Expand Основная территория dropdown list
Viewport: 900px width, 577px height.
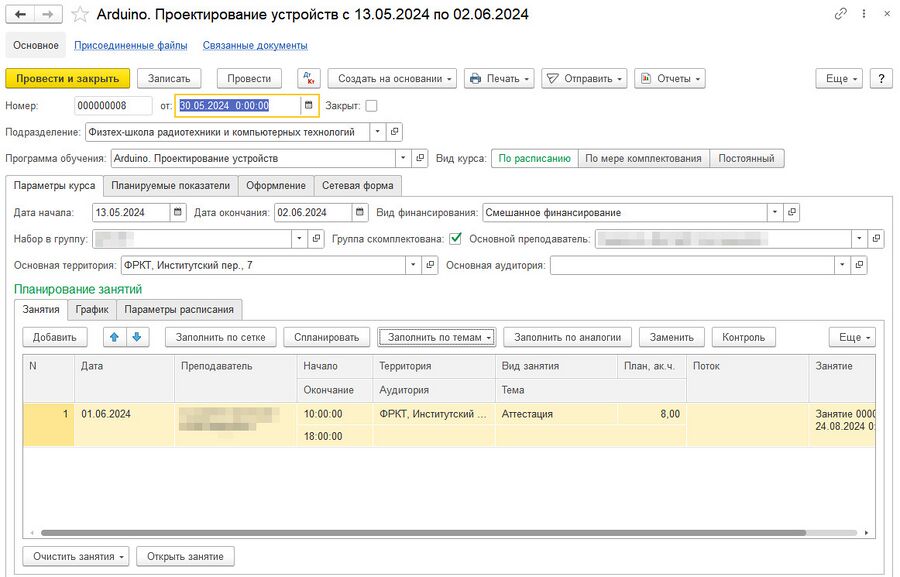click(x=413, y=265)
